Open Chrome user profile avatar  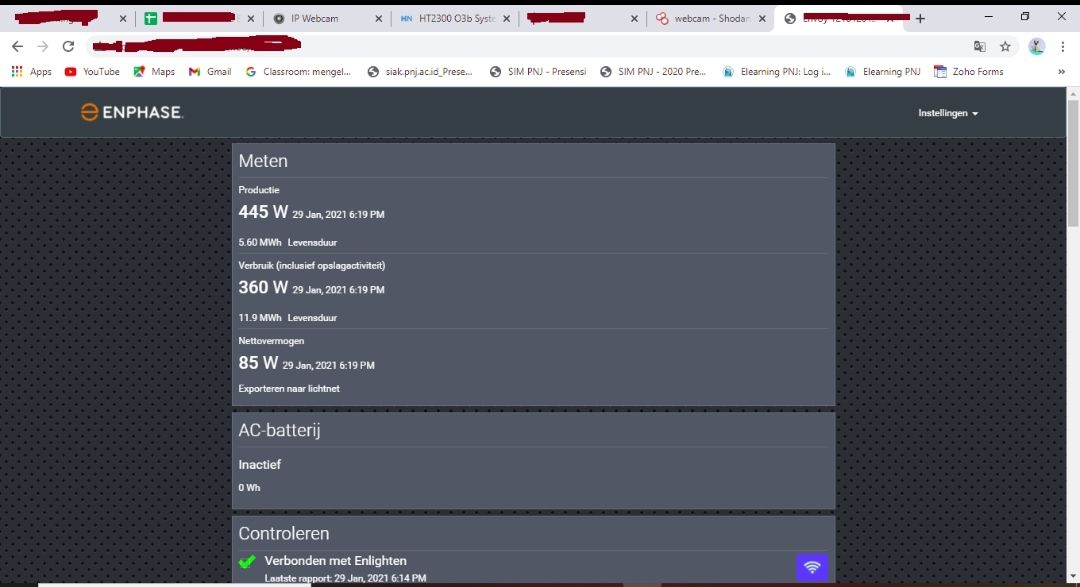coord(1037,46)
